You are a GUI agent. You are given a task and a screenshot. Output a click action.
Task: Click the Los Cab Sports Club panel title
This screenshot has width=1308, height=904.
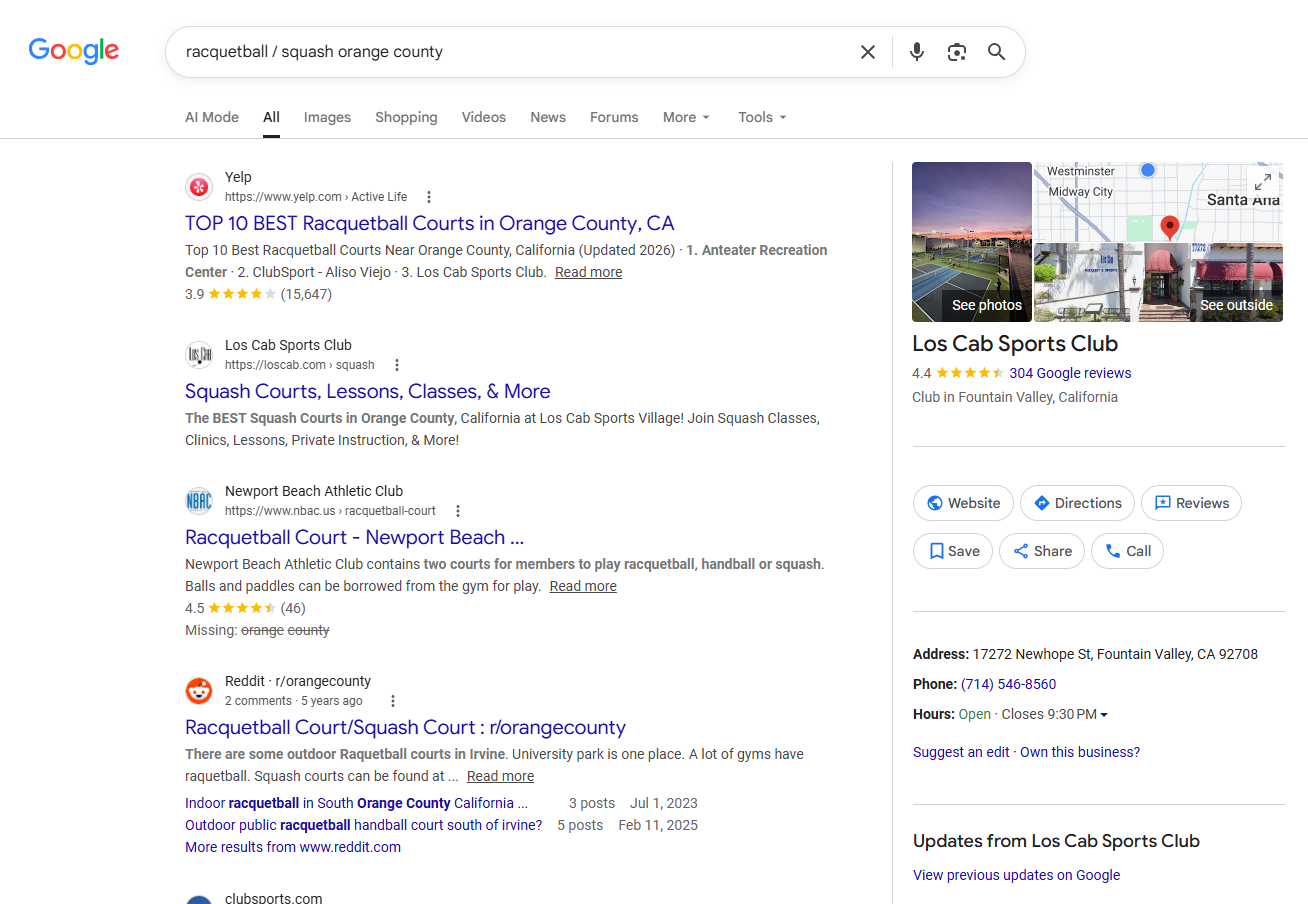pyautogui.click(x=1015, y=343)
